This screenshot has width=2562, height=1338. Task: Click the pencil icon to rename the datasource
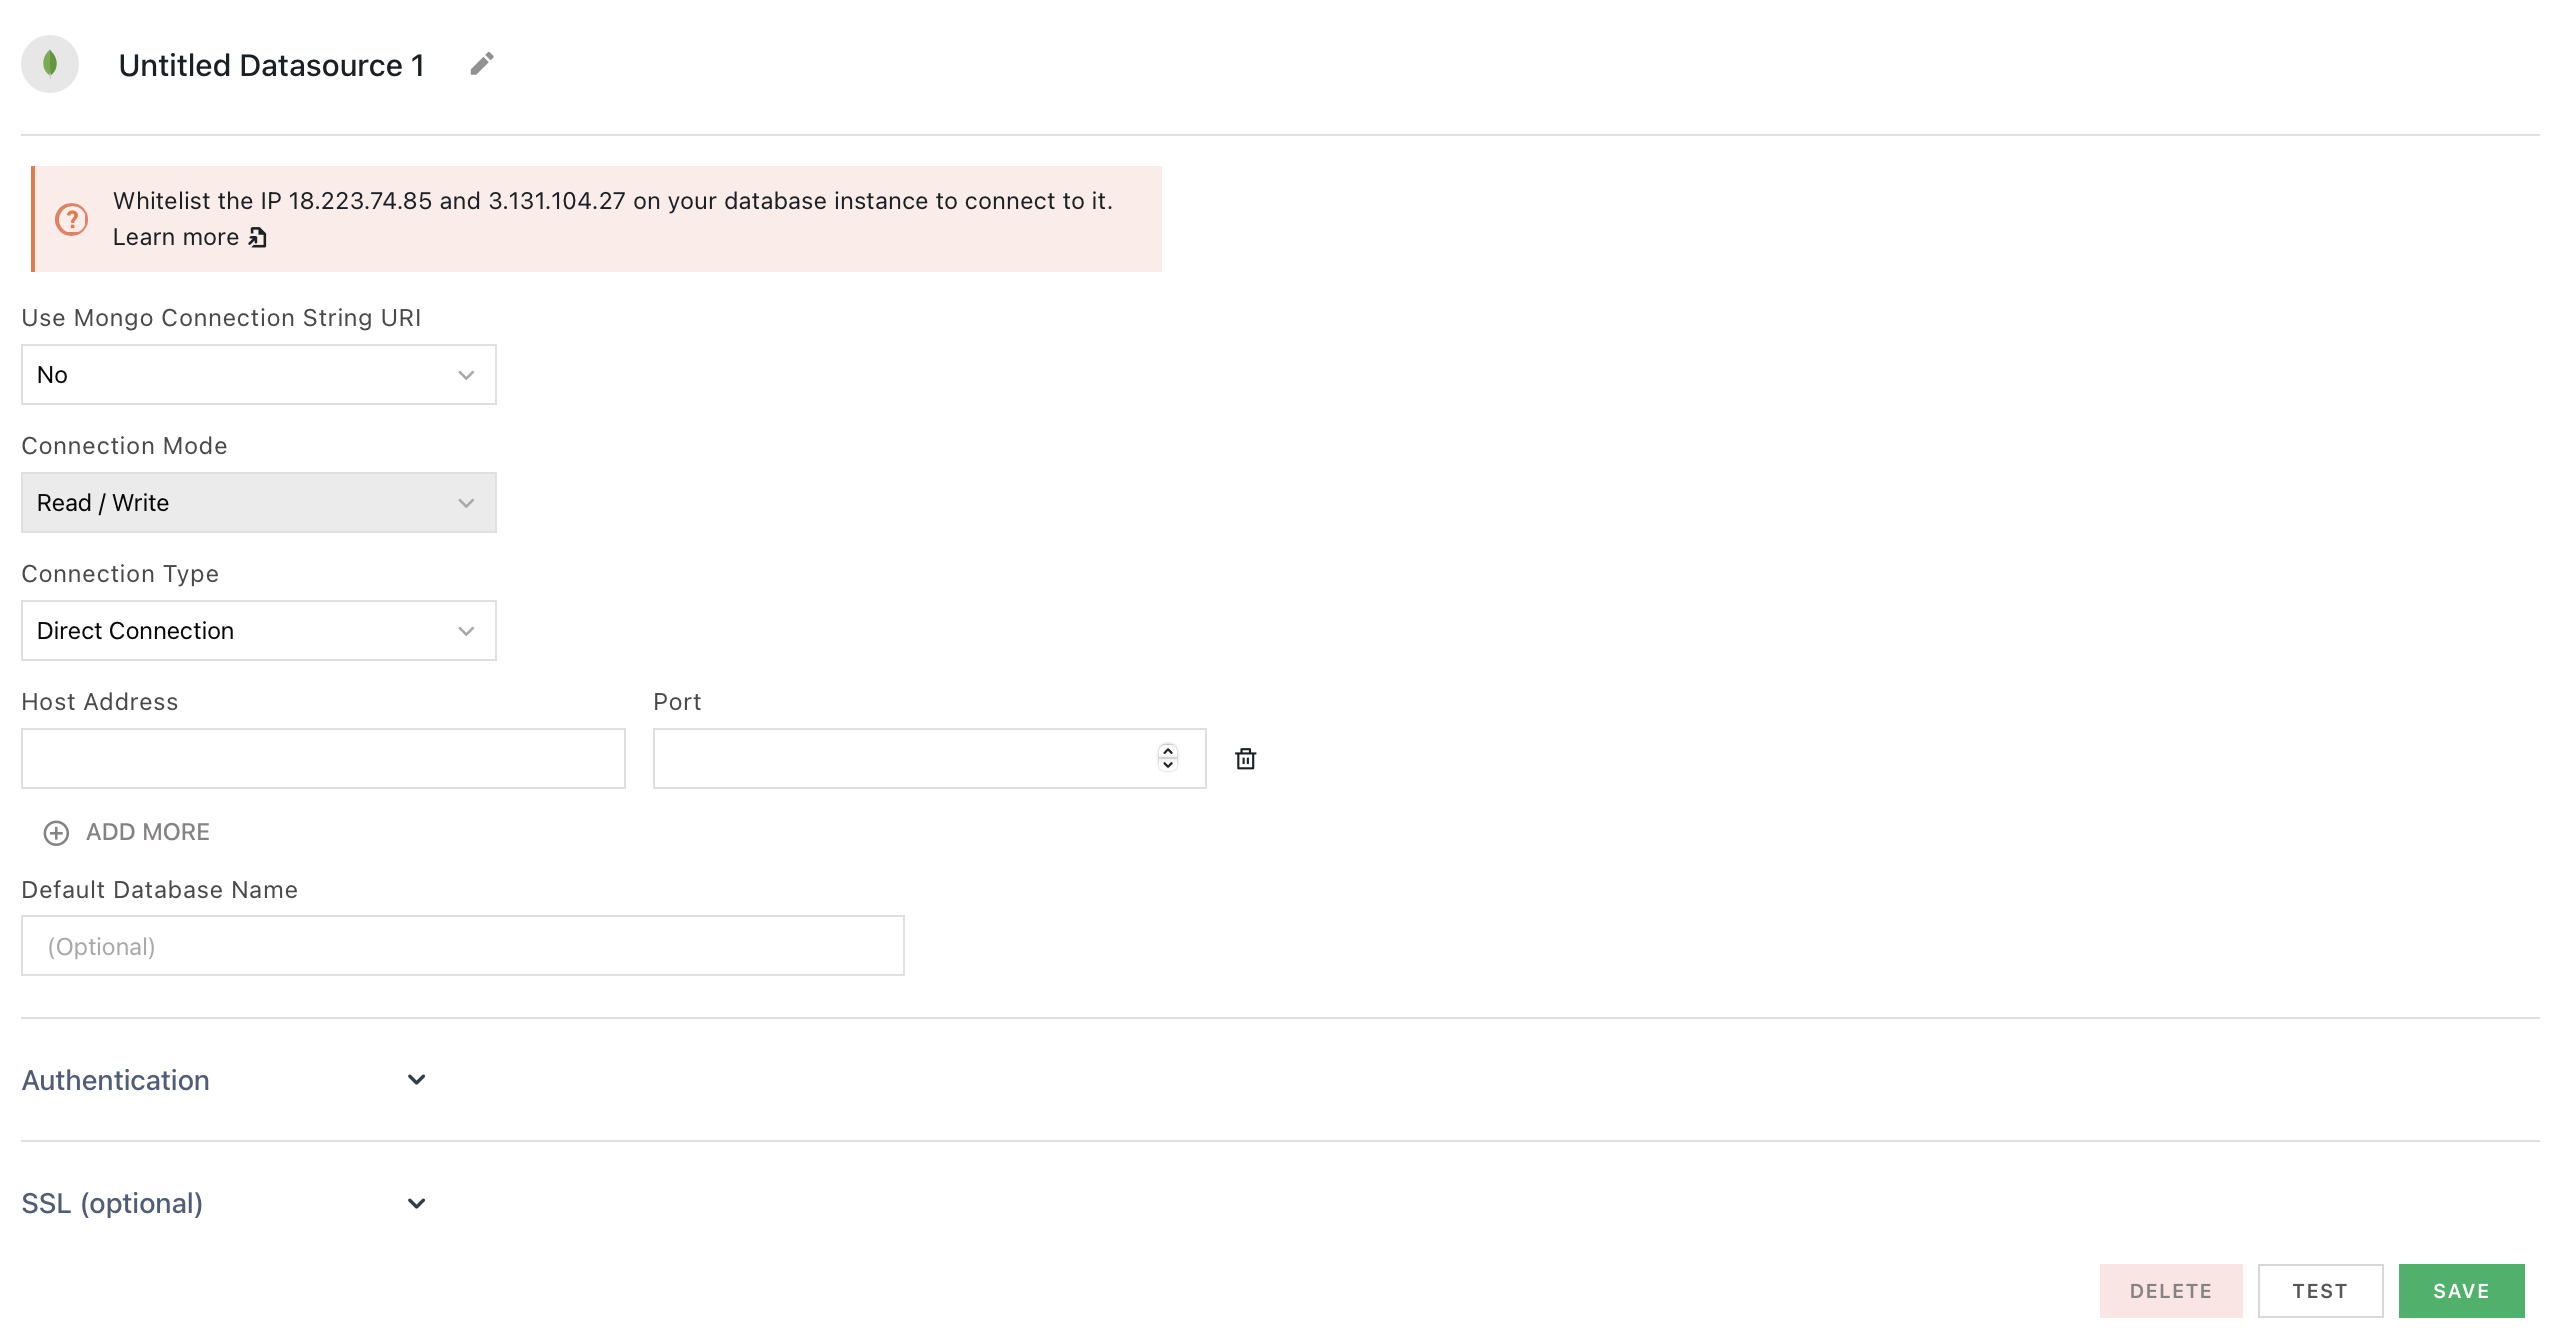pyautogui.click(x=482, y=63)
